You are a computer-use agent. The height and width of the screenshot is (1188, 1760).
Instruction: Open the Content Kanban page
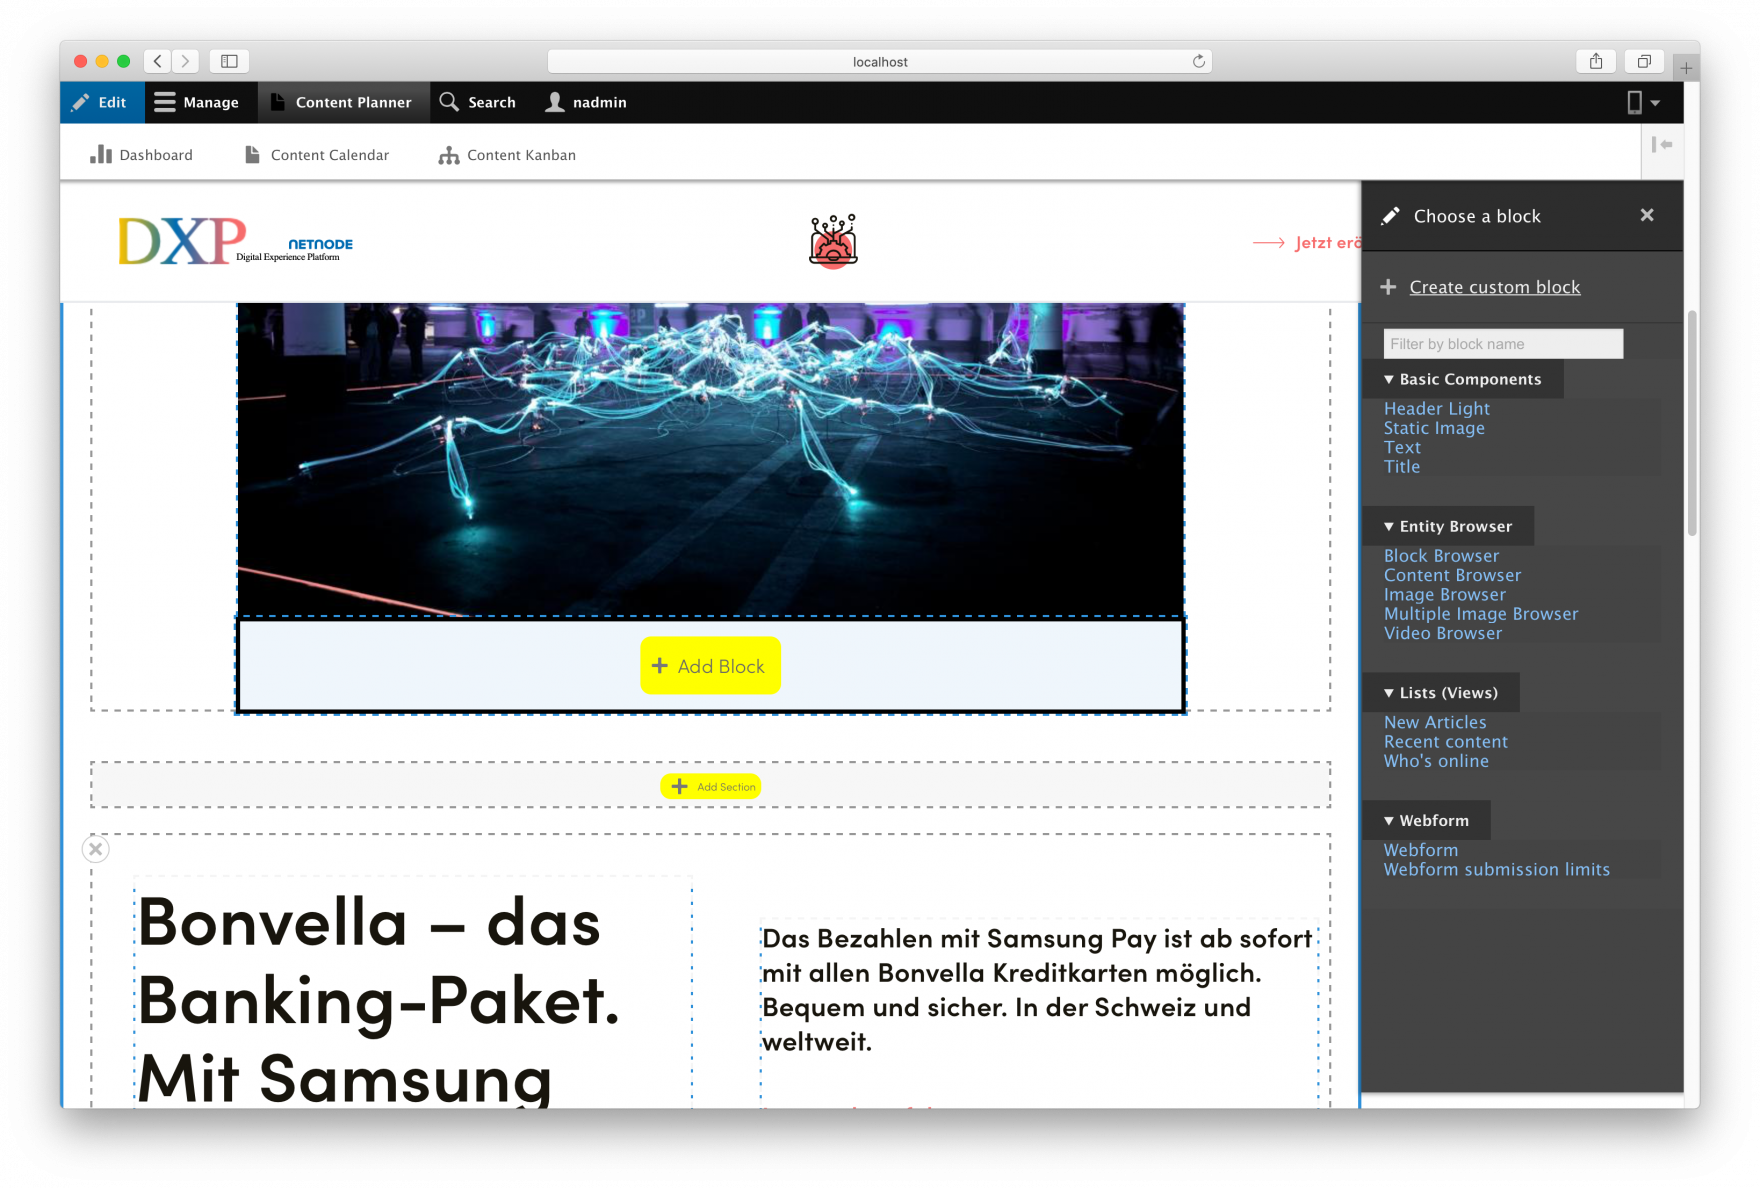tap(508, 155)
